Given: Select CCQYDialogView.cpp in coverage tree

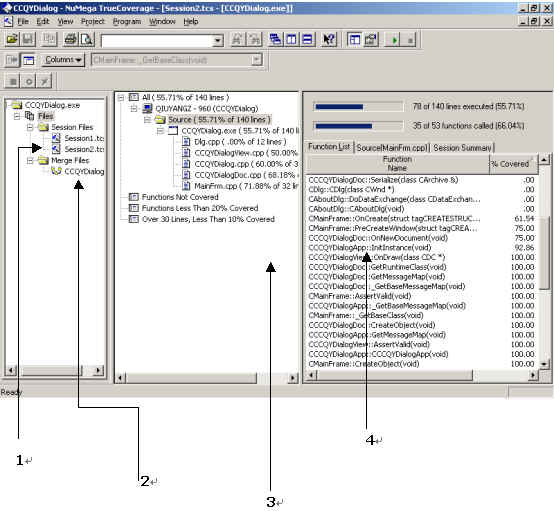Looking at the screenshot, I should [246, 153].
